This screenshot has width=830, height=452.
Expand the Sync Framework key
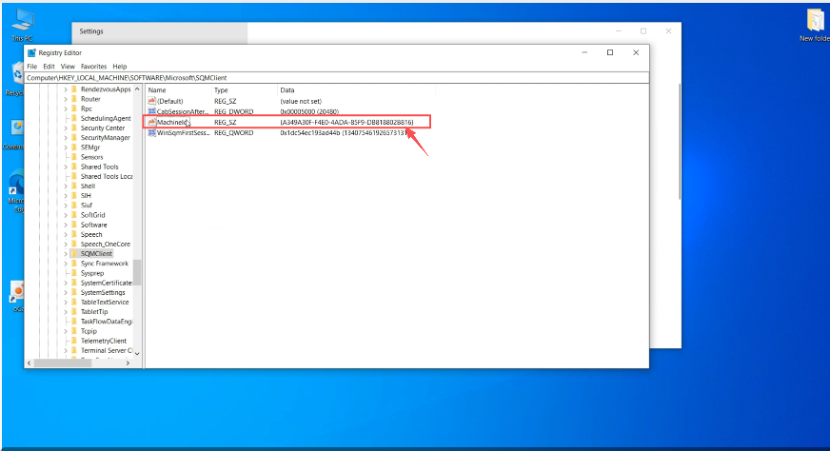(x=66, y=264)
